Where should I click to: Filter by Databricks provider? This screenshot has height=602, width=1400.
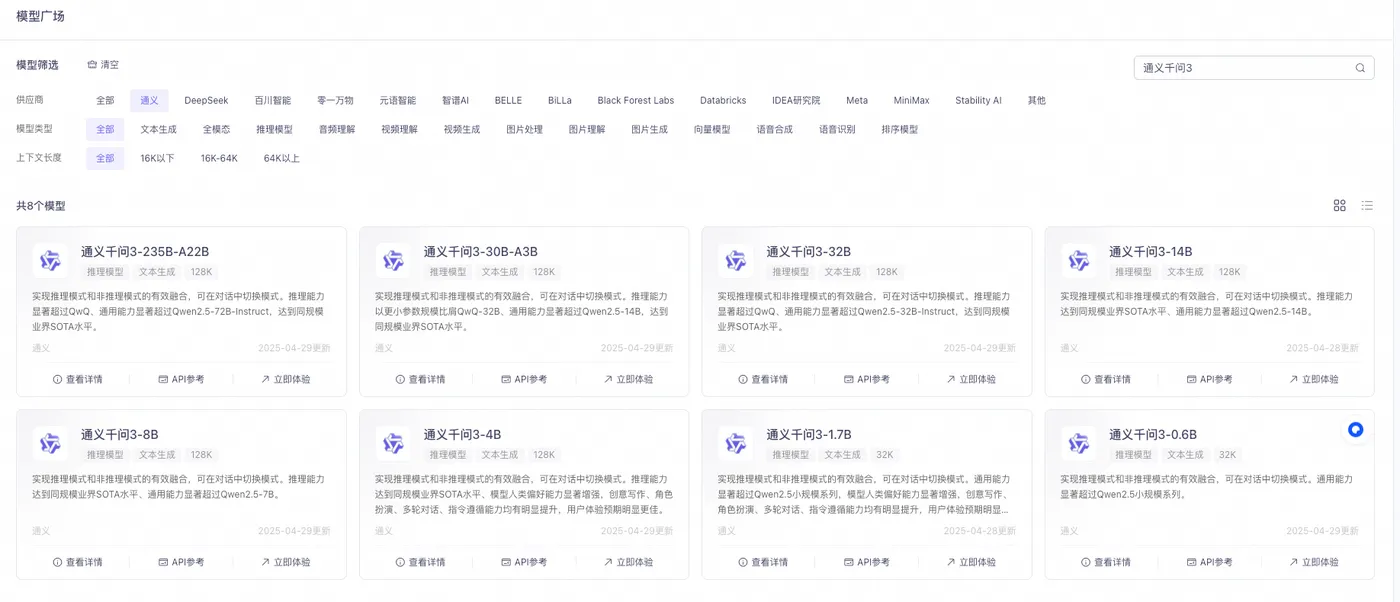(x=723, y=100)
